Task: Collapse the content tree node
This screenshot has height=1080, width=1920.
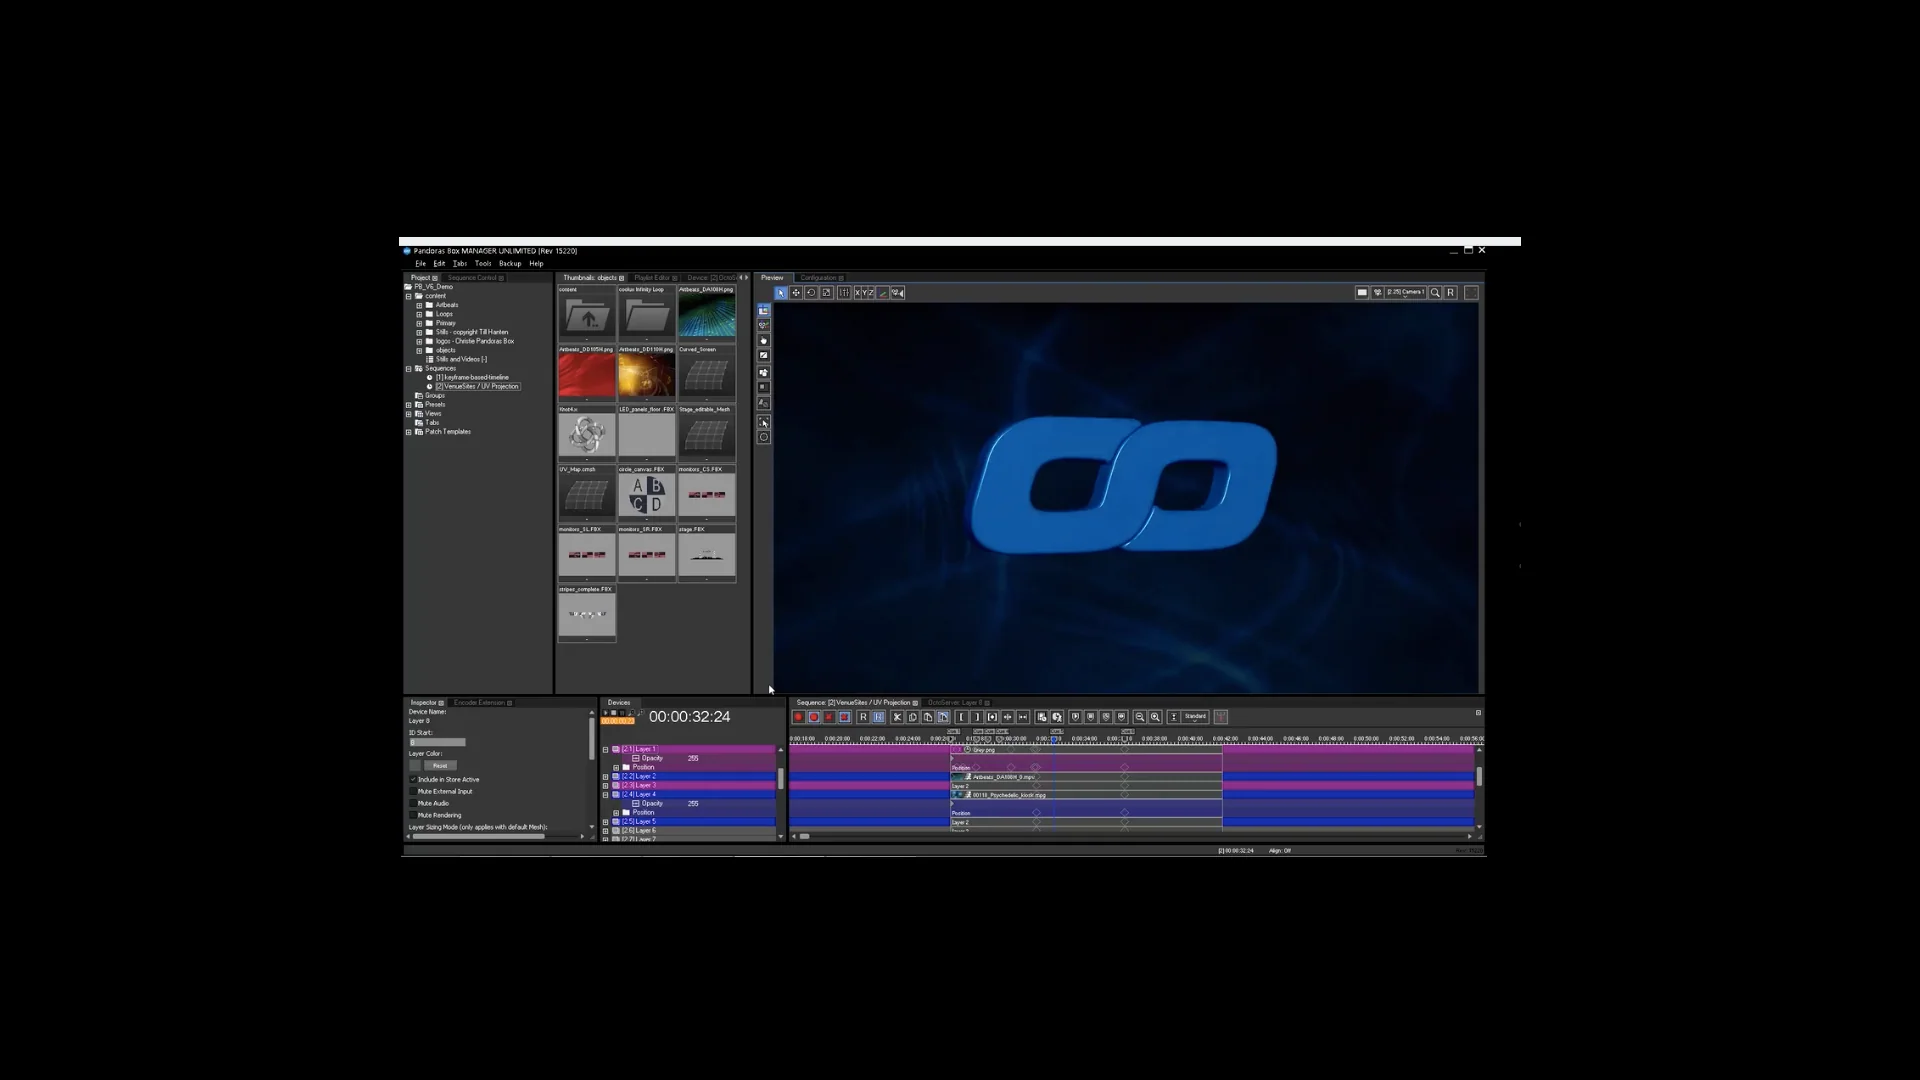Action: click(408, 297)
